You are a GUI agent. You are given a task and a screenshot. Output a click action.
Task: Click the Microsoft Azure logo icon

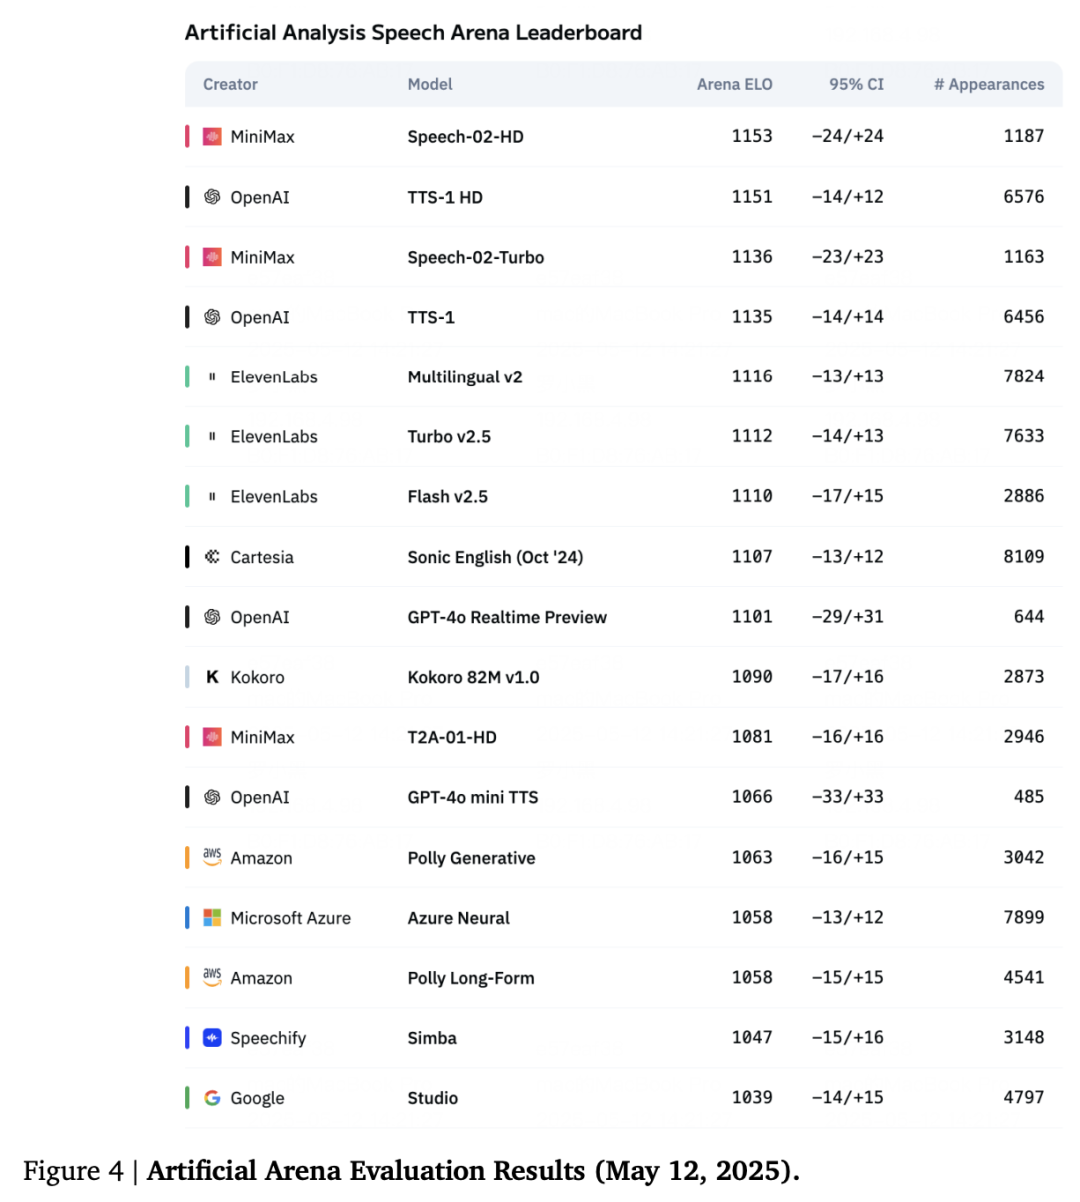point(212,917)
